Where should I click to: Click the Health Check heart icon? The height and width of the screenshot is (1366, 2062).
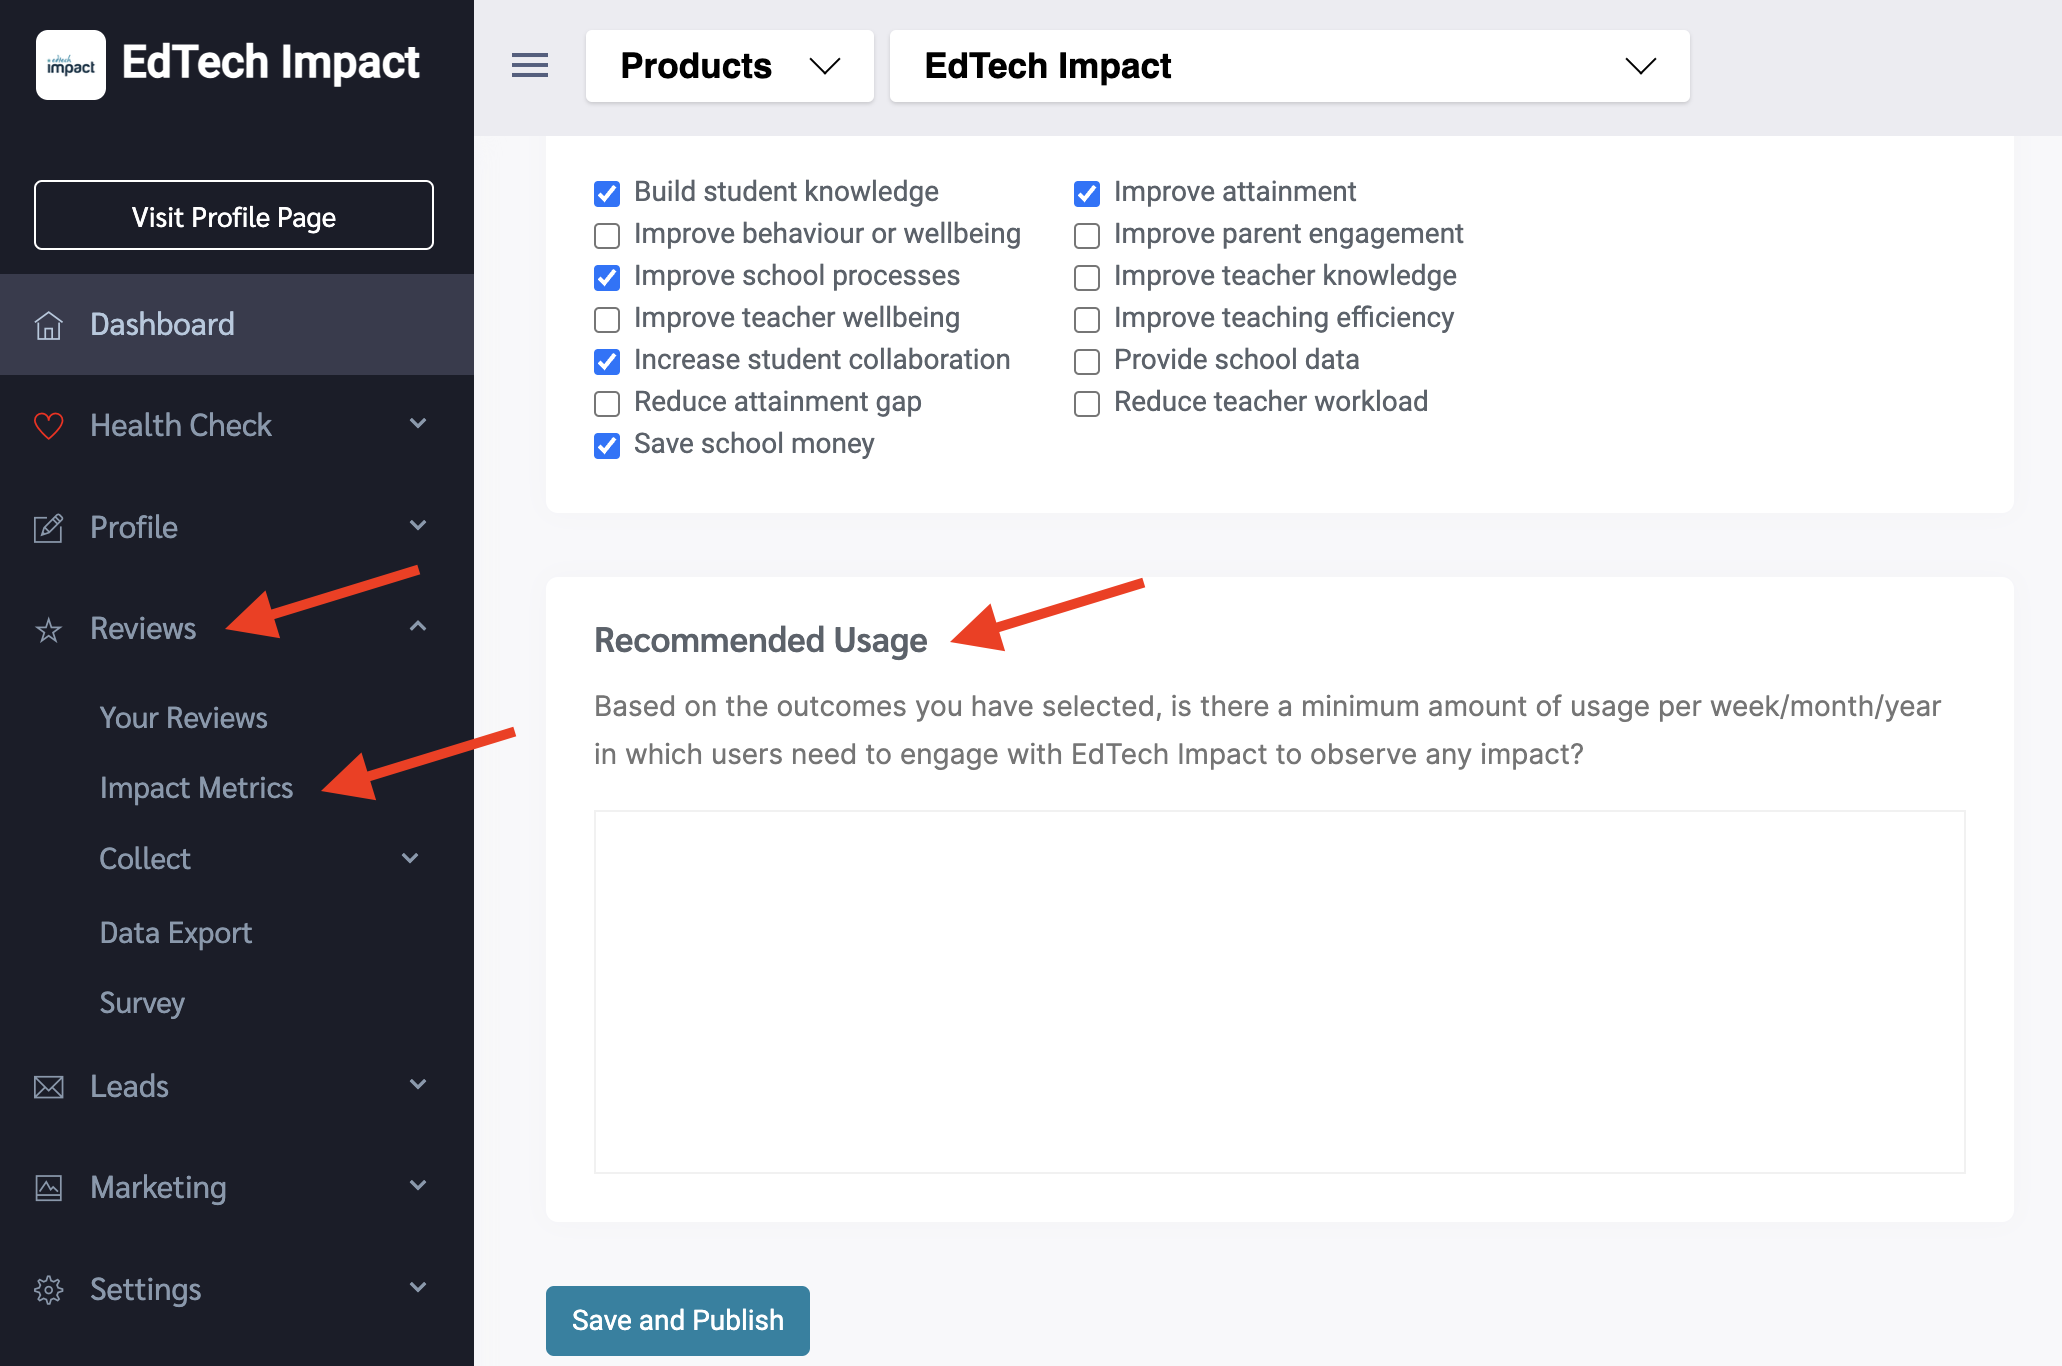click(48, 426)
